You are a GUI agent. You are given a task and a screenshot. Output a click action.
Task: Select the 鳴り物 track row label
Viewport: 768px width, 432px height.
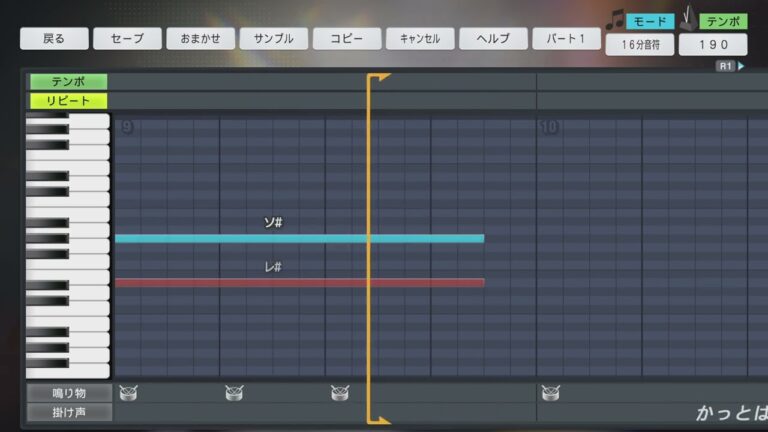(68, 393)
